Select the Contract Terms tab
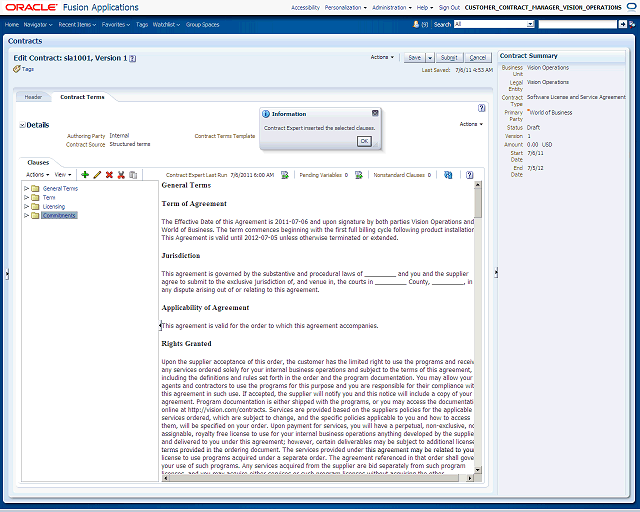 click(82, 97)
